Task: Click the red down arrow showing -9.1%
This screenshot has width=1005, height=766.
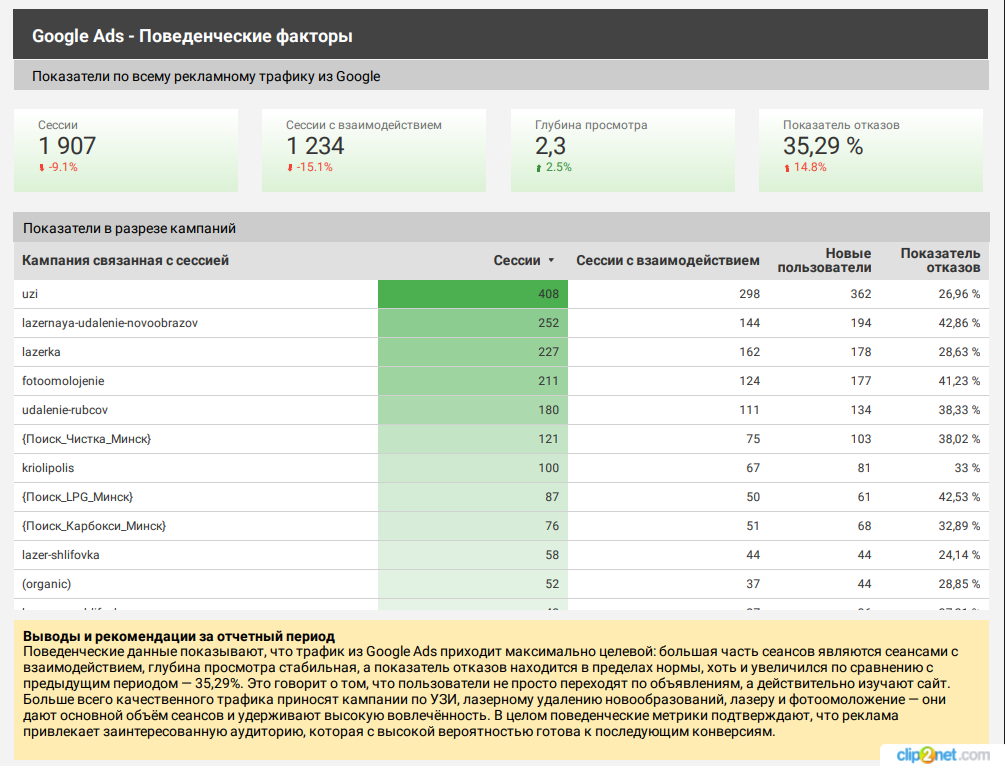Action: (42, 168)
